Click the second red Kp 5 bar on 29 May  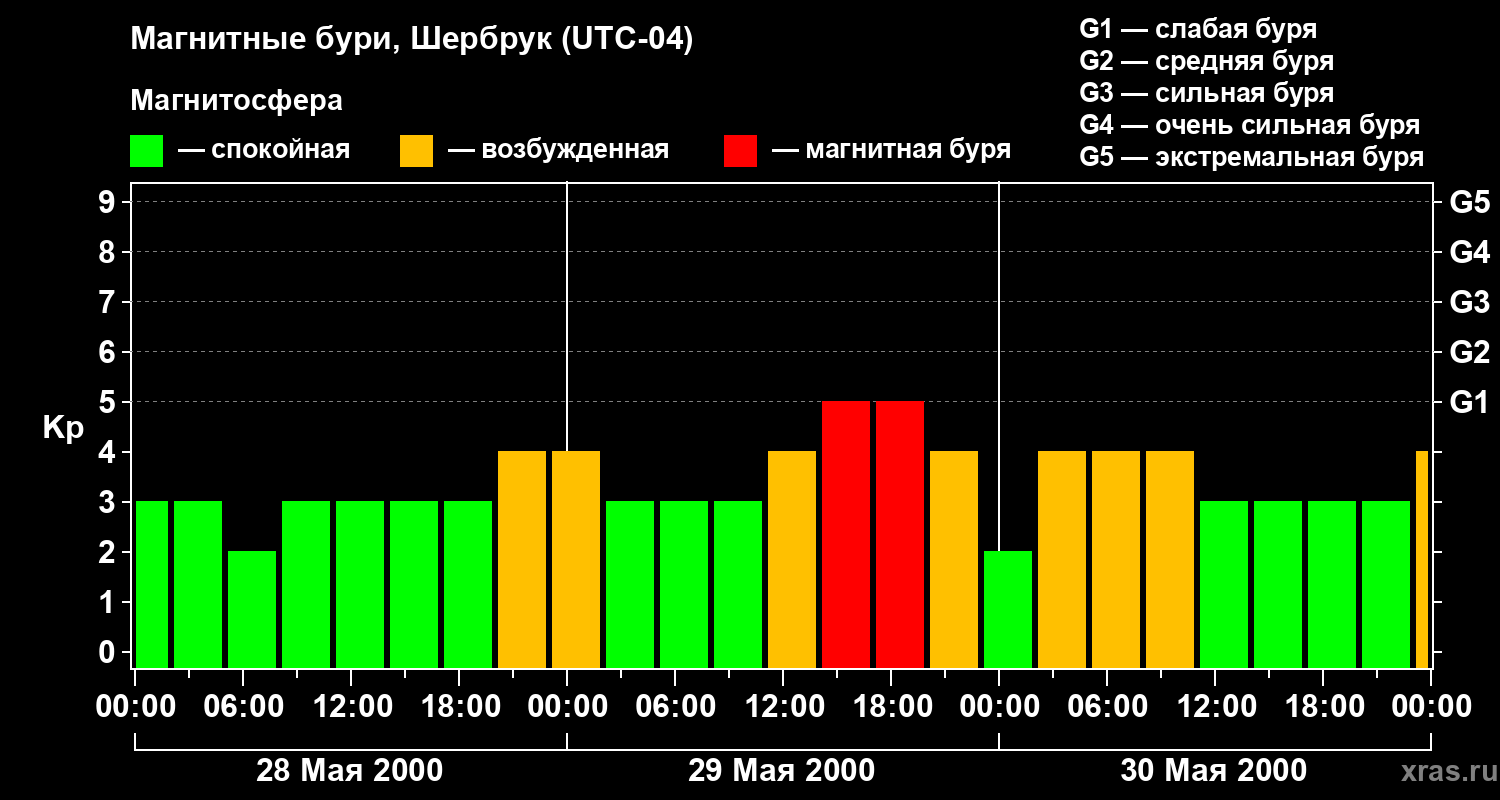pos(900,535)
